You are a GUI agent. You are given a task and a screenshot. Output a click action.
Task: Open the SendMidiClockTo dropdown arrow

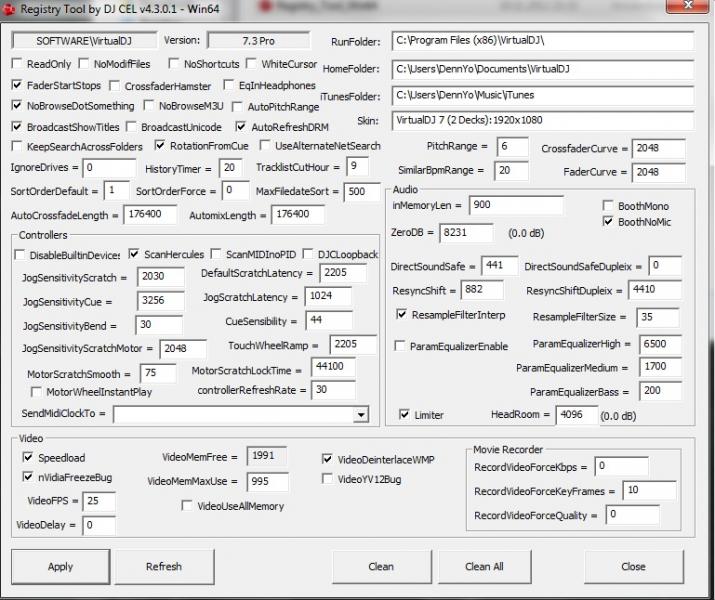[x=361, y=414]
